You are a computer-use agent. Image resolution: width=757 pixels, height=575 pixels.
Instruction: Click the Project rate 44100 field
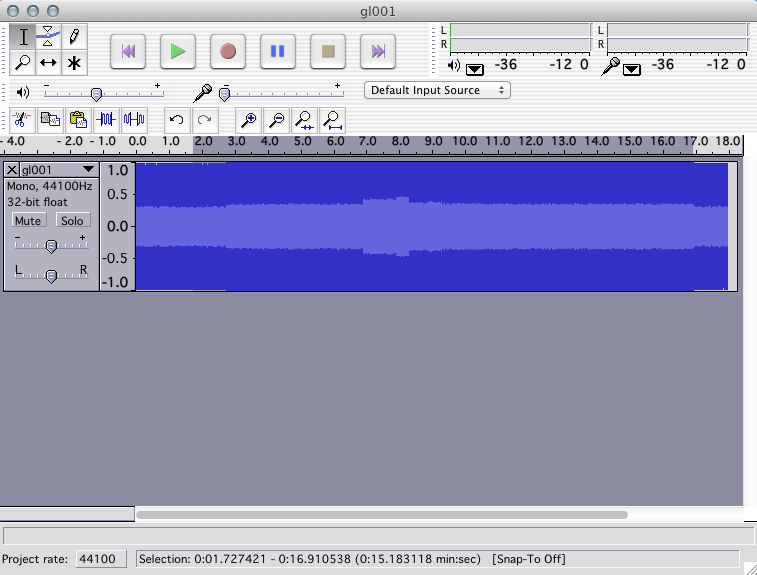(x=101, y=559)
